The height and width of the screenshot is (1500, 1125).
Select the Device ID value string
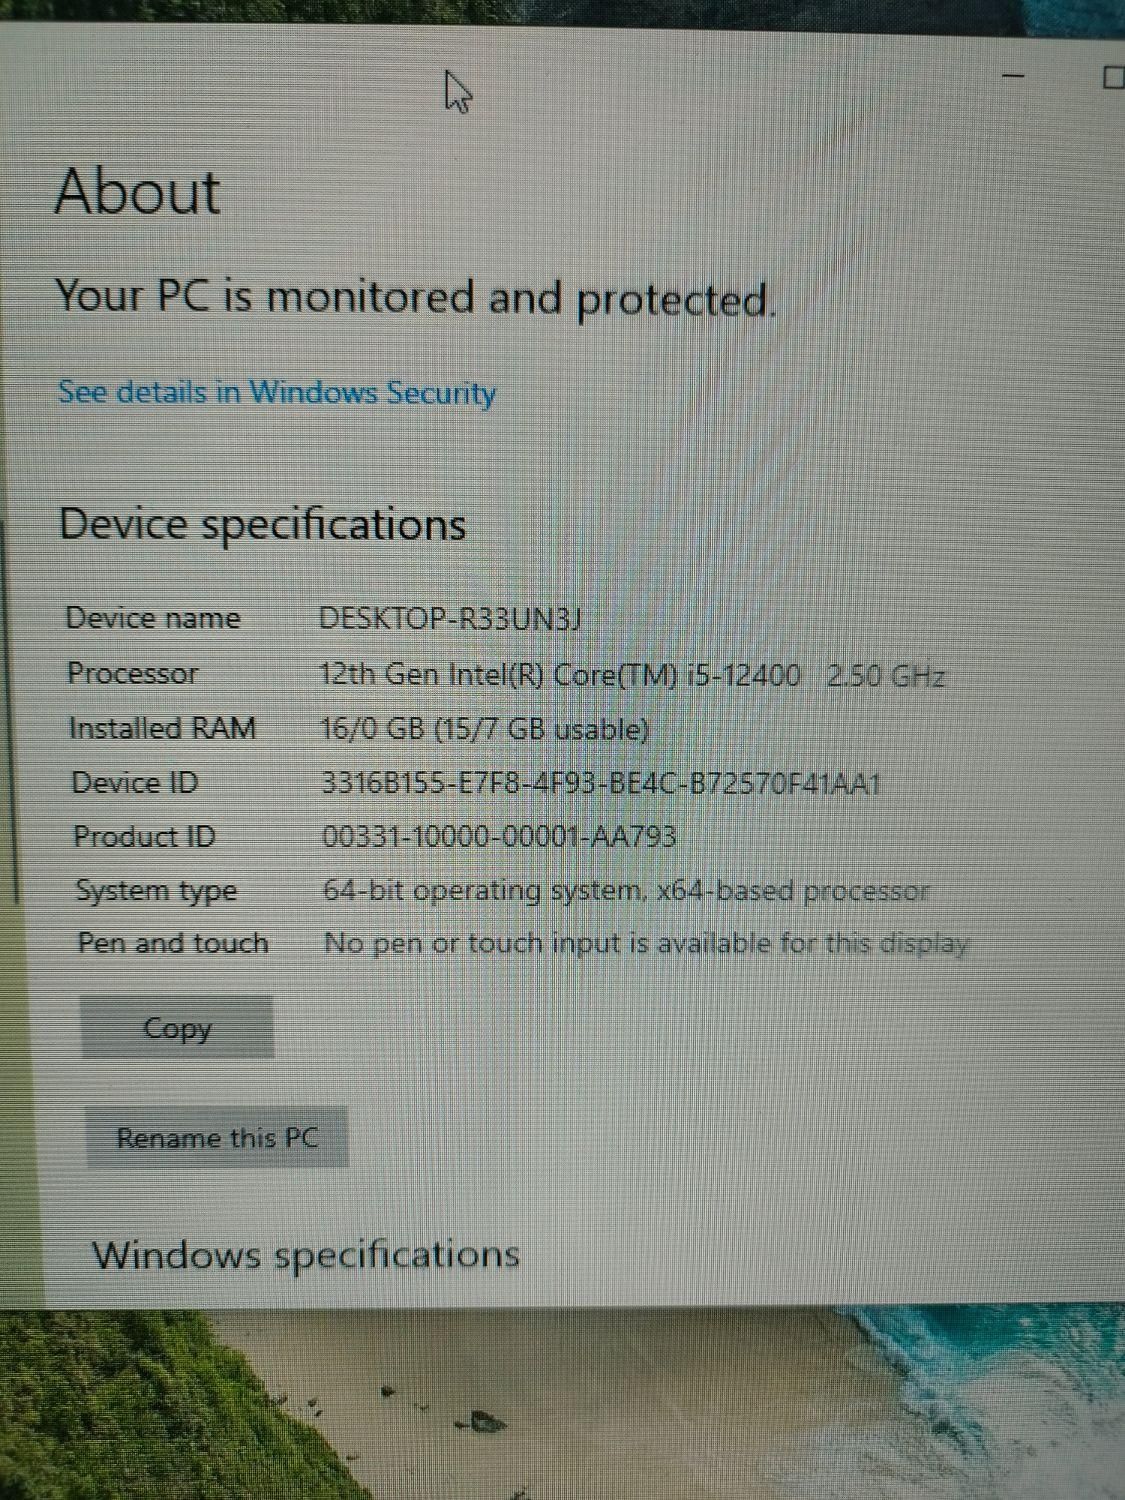[601, 783]
